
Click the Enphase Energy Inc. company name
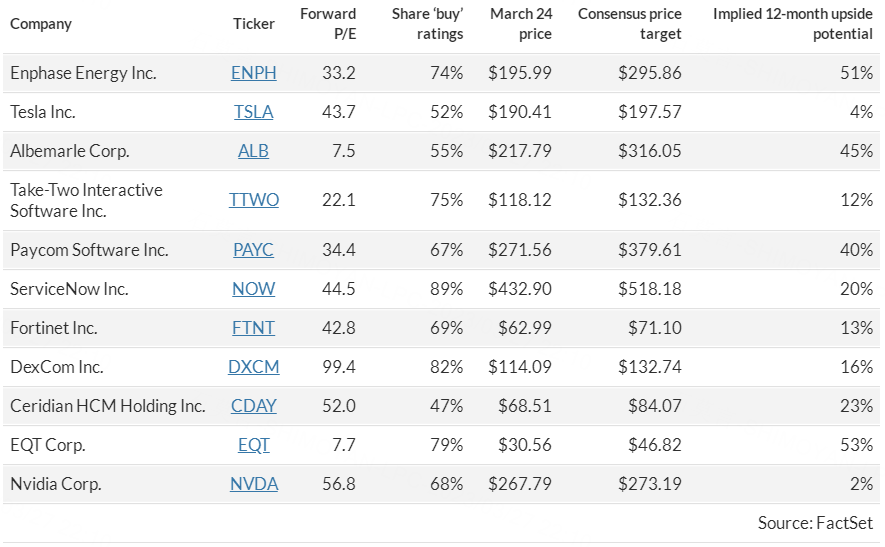(x=83, y=73)
